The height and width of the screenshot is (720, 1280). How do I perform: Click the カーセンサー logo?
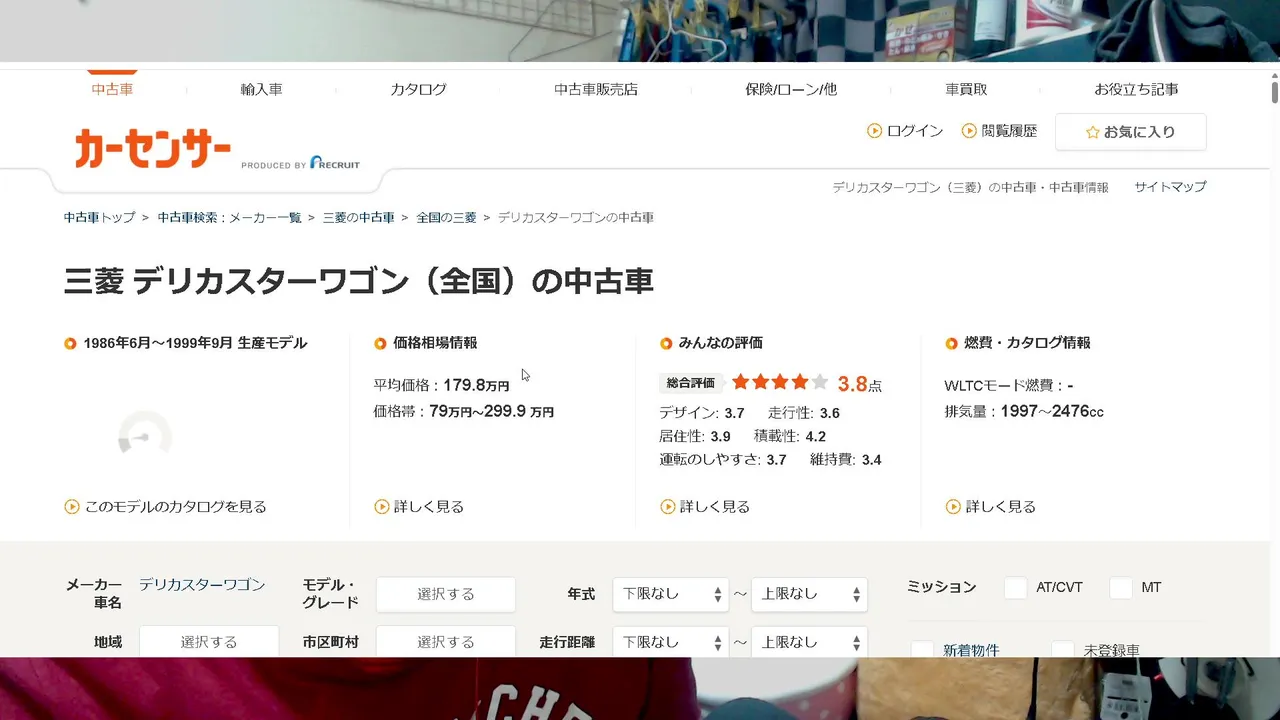coord(152,149)
